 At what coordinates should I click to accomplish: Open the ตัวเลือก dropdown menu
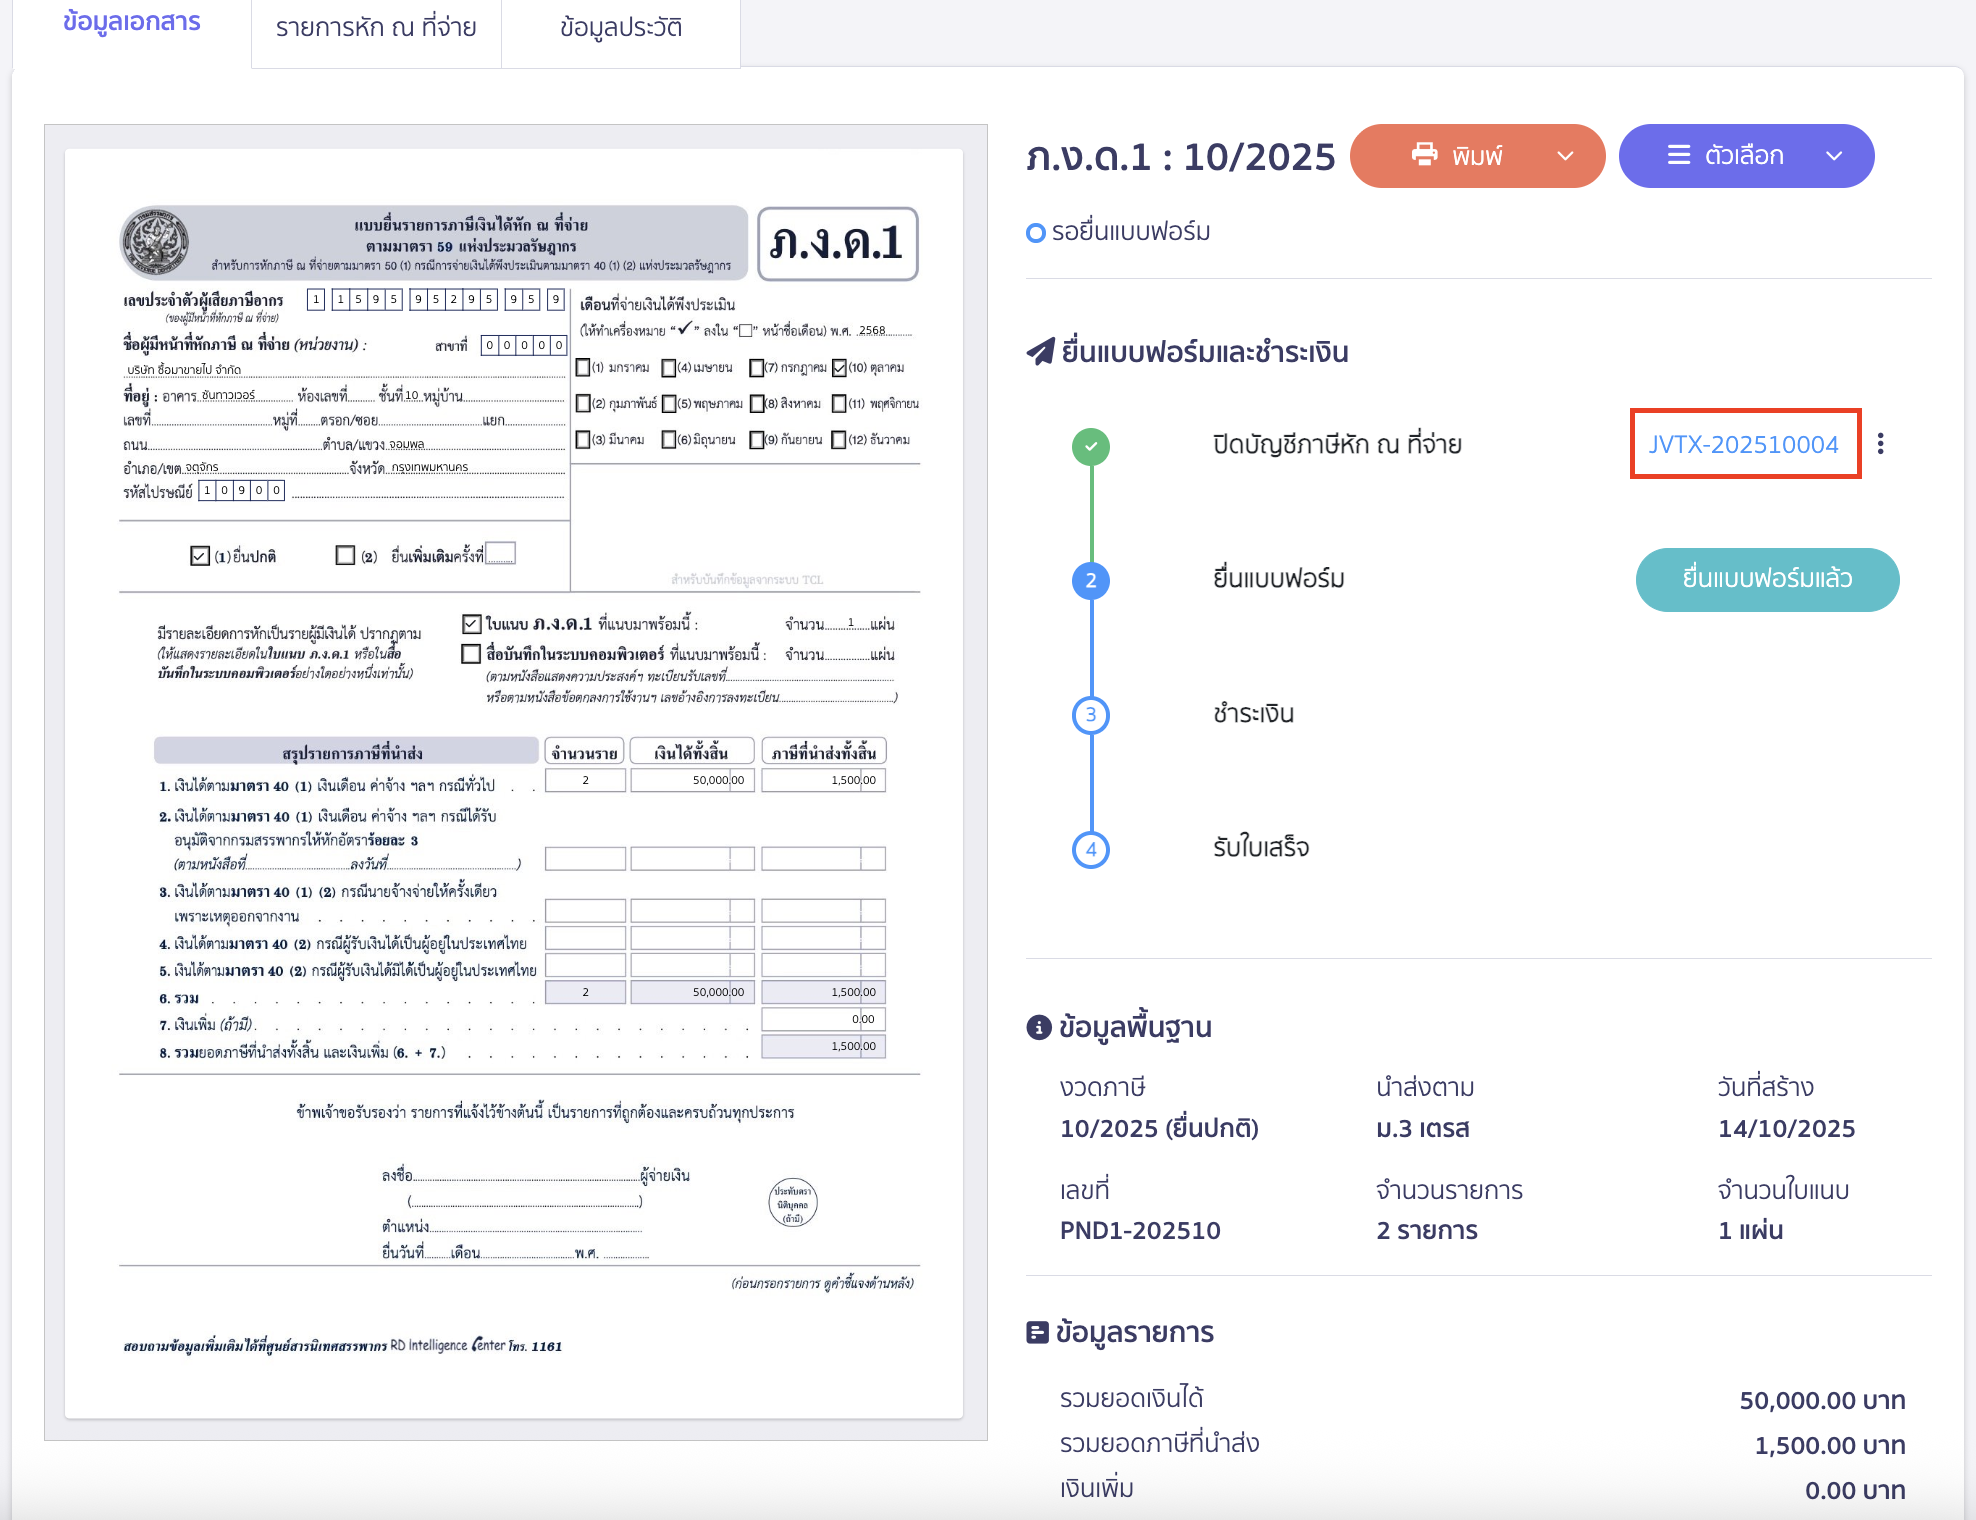1745,156
